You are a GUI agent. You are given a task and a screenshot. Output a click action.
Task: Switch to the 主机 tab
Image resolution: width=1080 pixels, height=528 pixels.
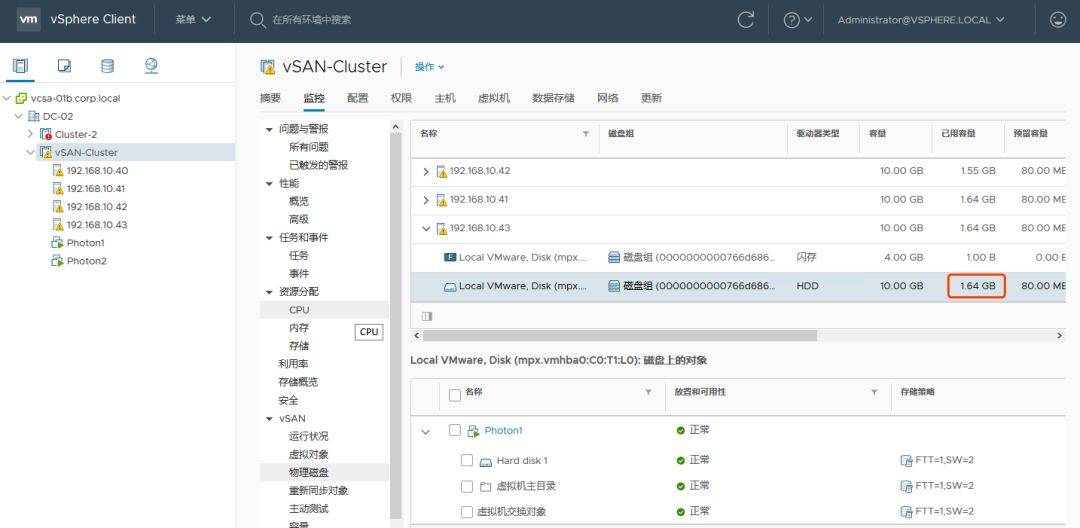pos(445,98)
